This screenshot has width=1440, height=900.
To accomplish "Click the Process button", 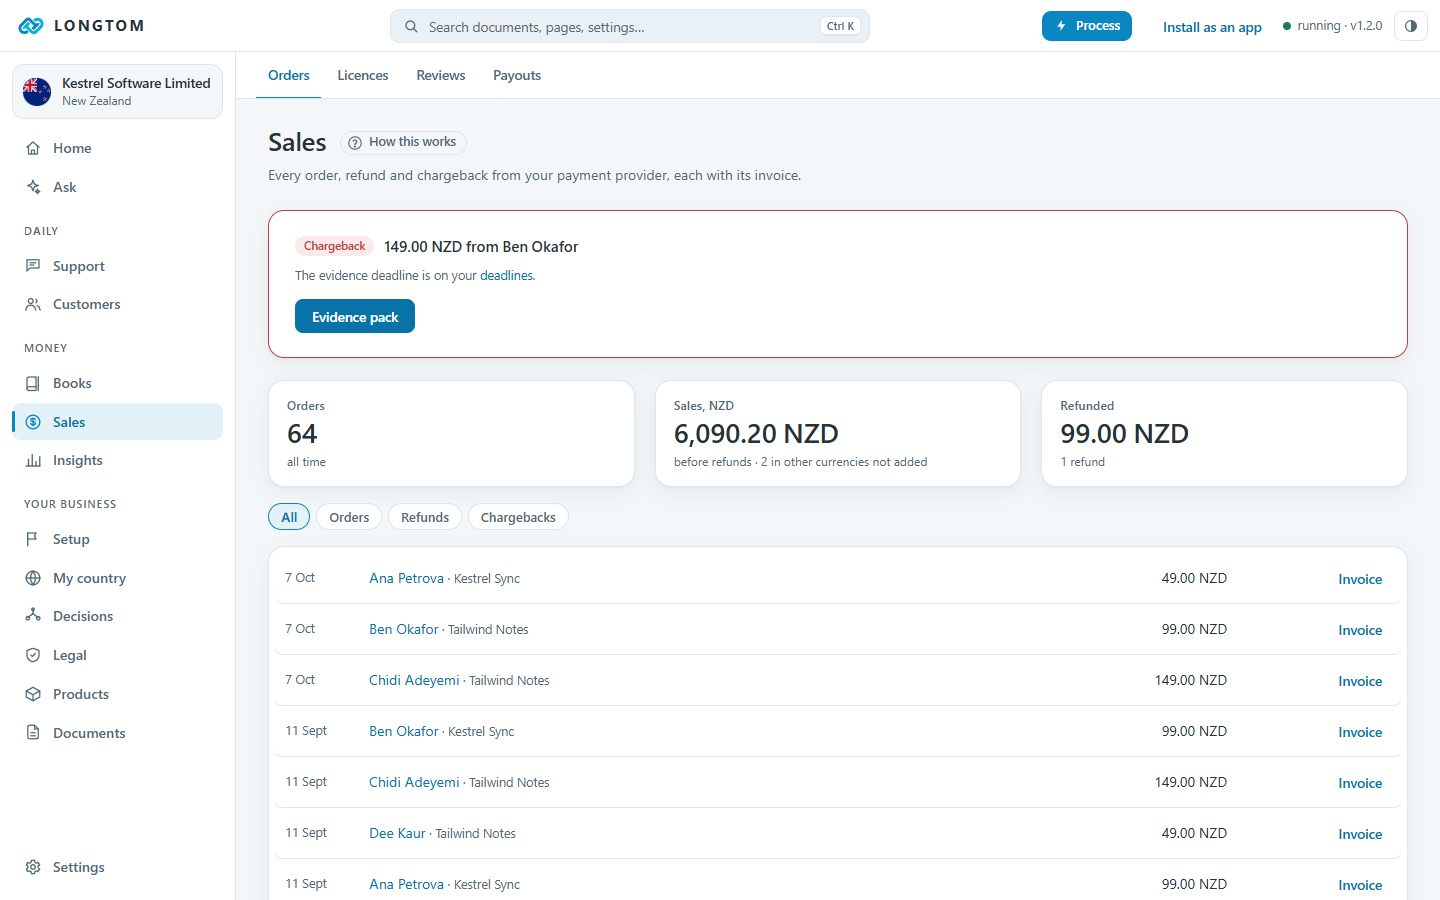I will 1087,26.
